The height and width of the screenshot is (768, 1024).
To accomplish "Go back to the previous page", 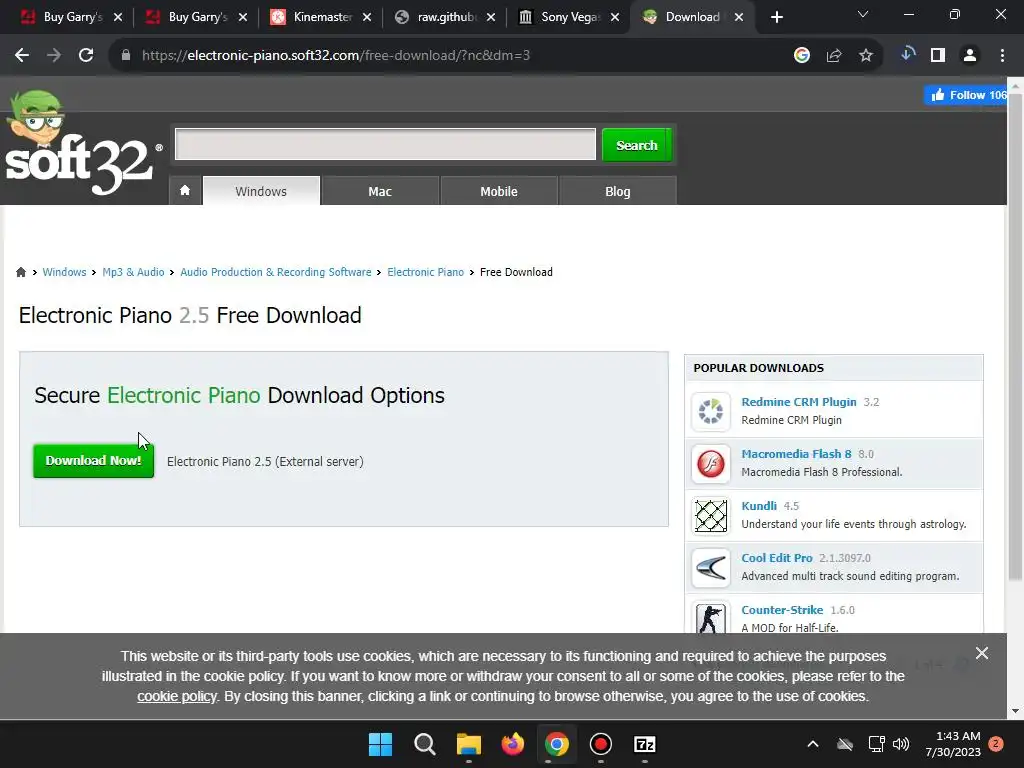I will click(x=22, y=56).
